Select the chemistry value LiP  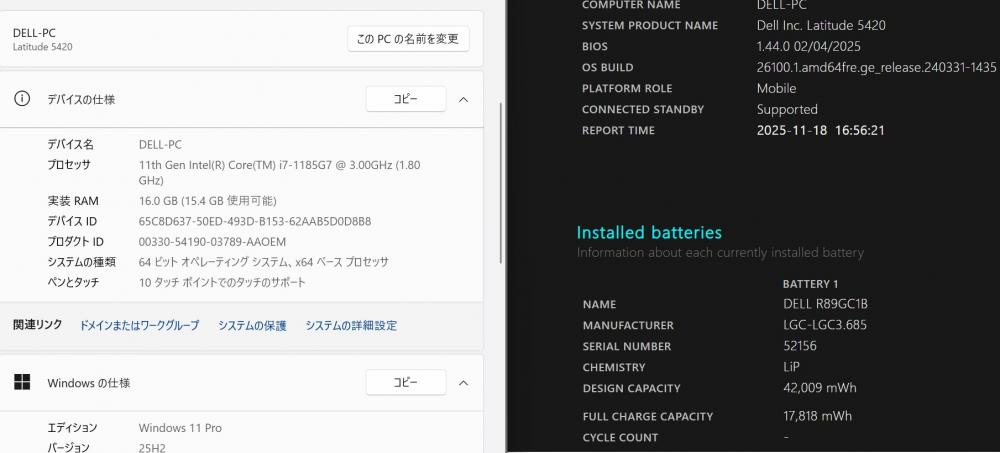click(x=791, y=367)
